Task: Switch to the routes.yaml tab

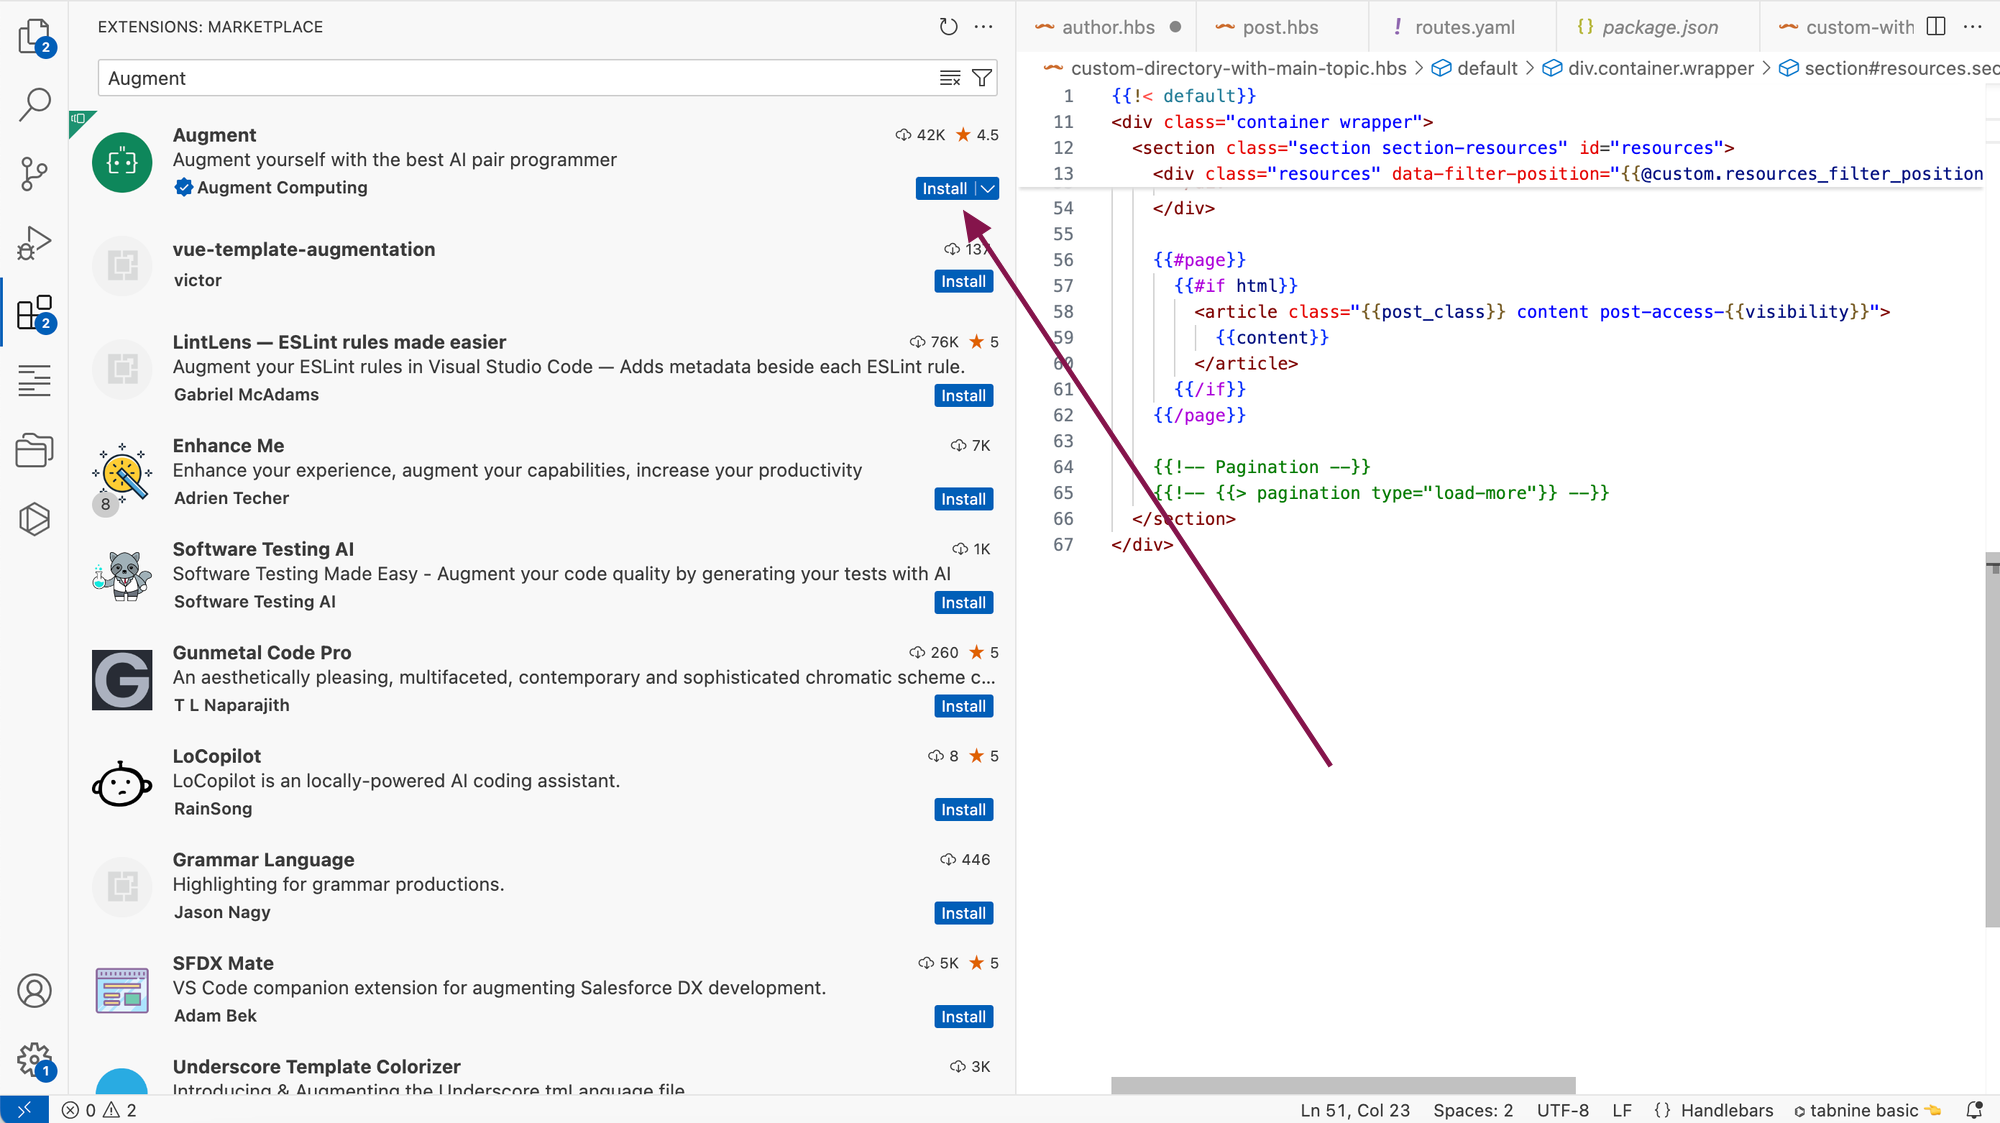Action: click(x=1464, y=27)
